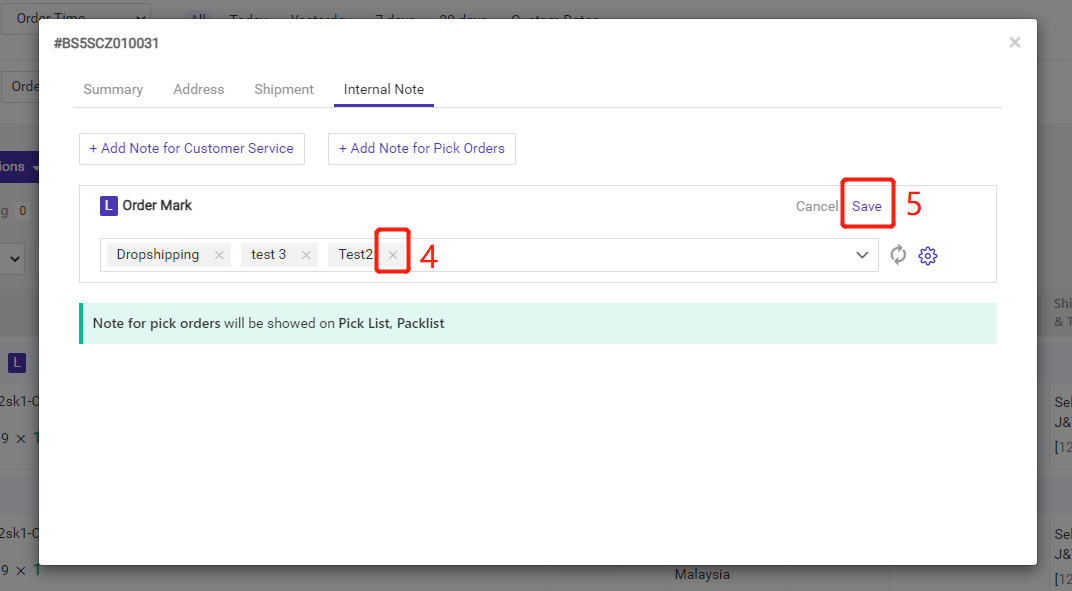The image size is (1072, 591).
Task: Click the Dropshipping tag label
Action: click(157, 254)
